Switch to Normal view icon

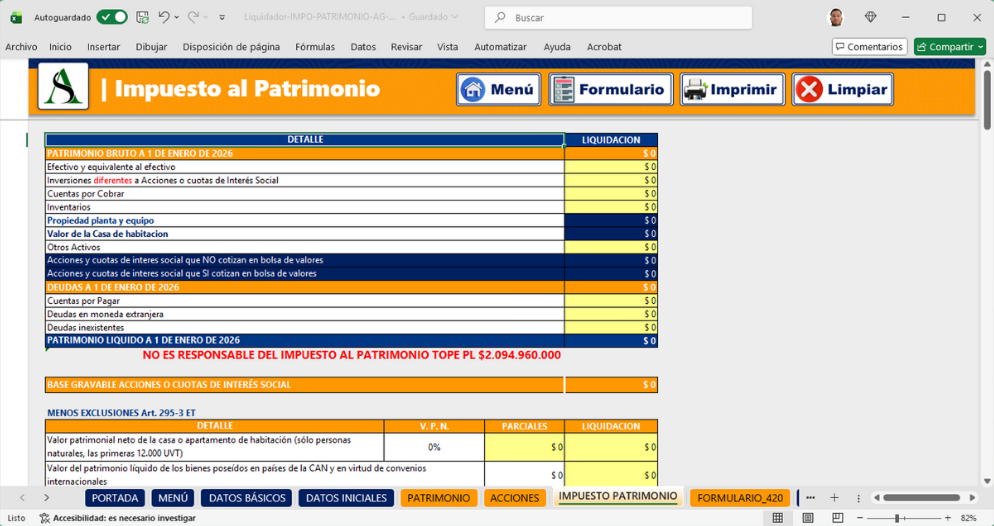click(x=778, y=518)
